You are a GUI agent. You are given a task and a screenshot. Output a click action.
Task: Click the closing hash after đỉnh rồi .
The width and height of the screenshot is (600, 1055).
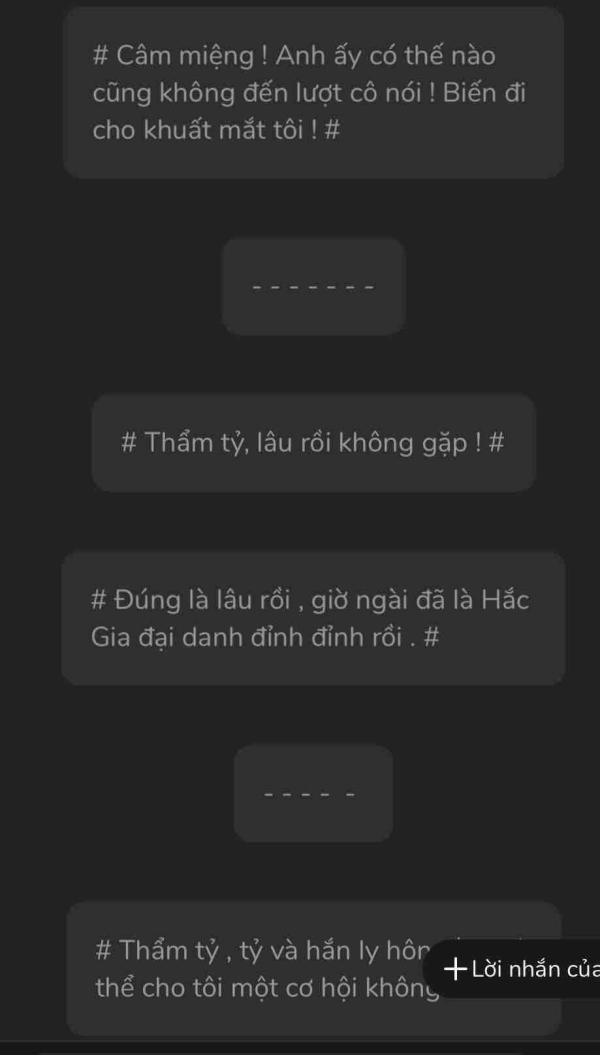point(432,637)
